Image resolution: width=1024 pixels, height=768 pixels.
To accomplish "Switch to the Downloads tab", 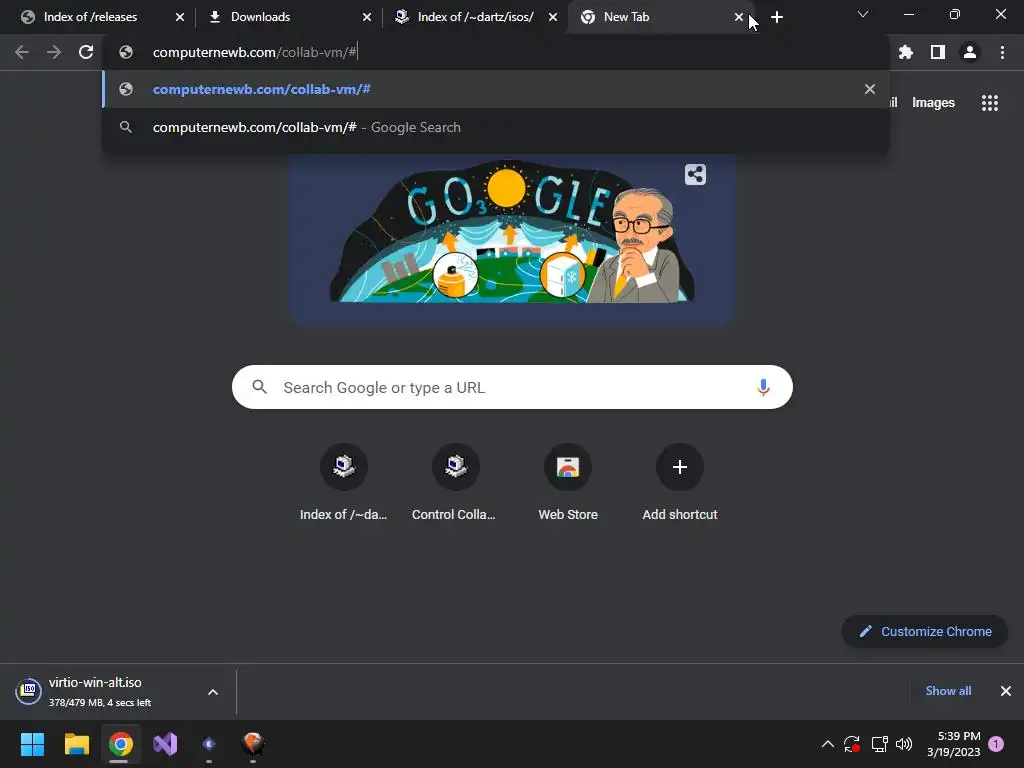I will pos(261,17).
